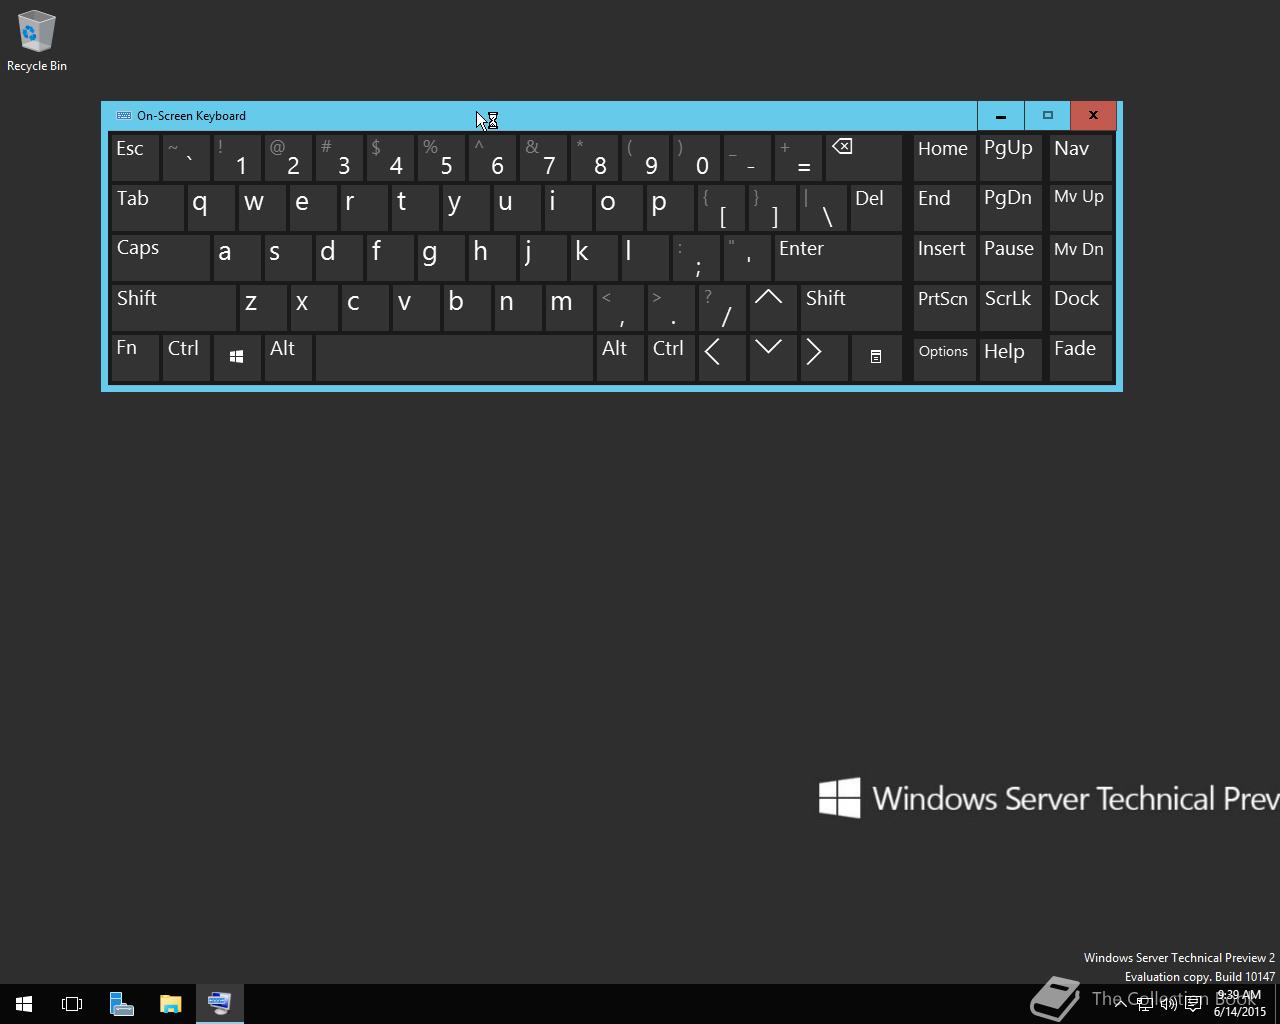Click the tilde backtick key
1280x1024 pixels.
(186, 158)
